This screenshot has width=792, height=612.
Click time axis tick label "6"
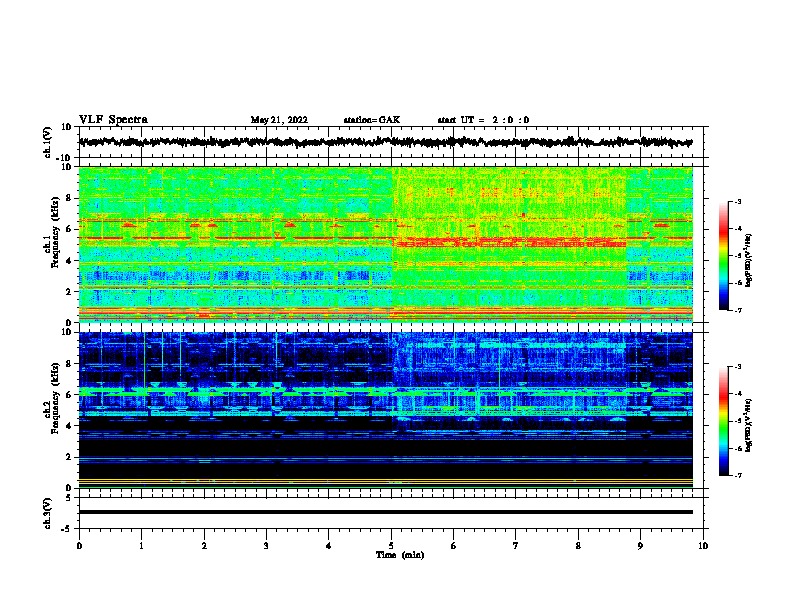pyautogui.click(x=454, y=546)
